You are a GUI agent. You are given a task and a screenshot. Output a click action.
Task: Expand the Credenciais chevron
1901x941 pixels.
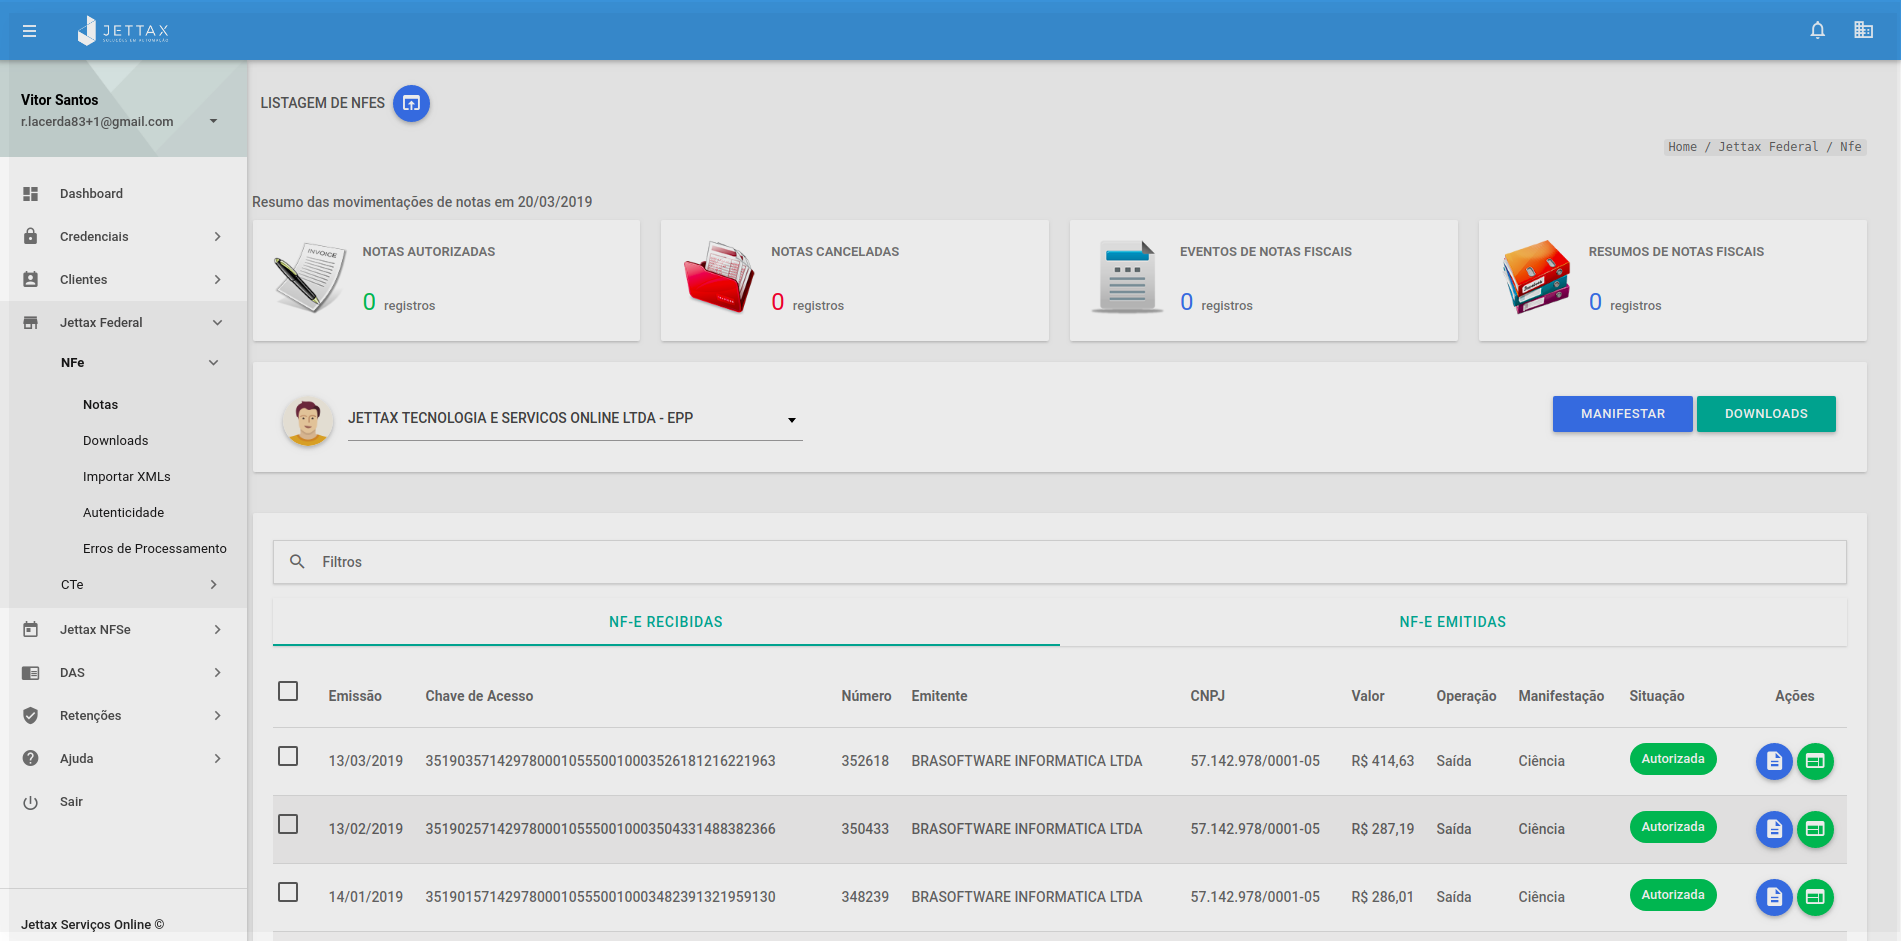tap(217, 237)
